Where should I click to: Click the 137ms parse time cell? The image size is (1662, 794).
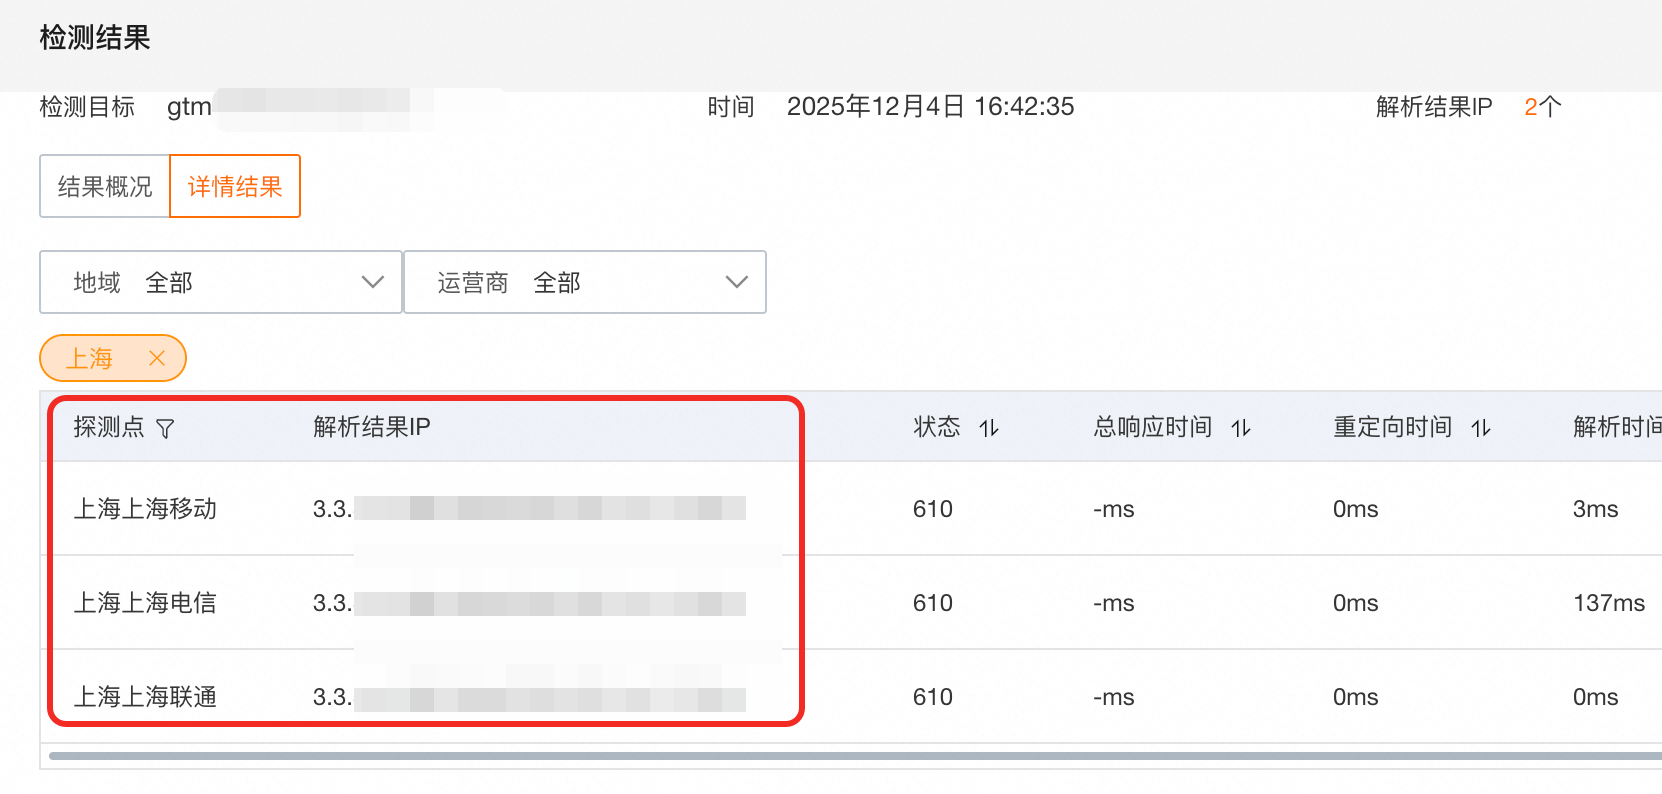click(1608, 603)
